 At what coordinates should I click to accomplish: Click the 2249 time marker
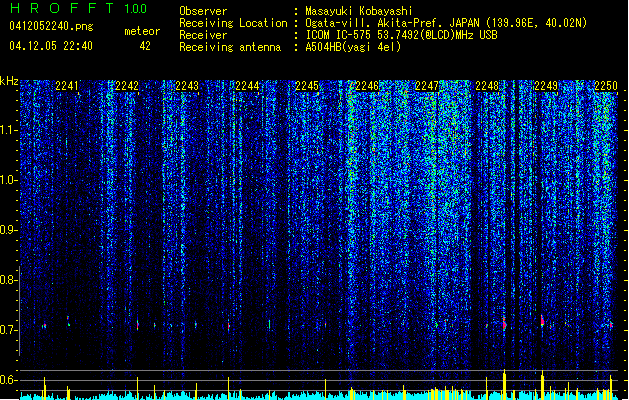546,86
